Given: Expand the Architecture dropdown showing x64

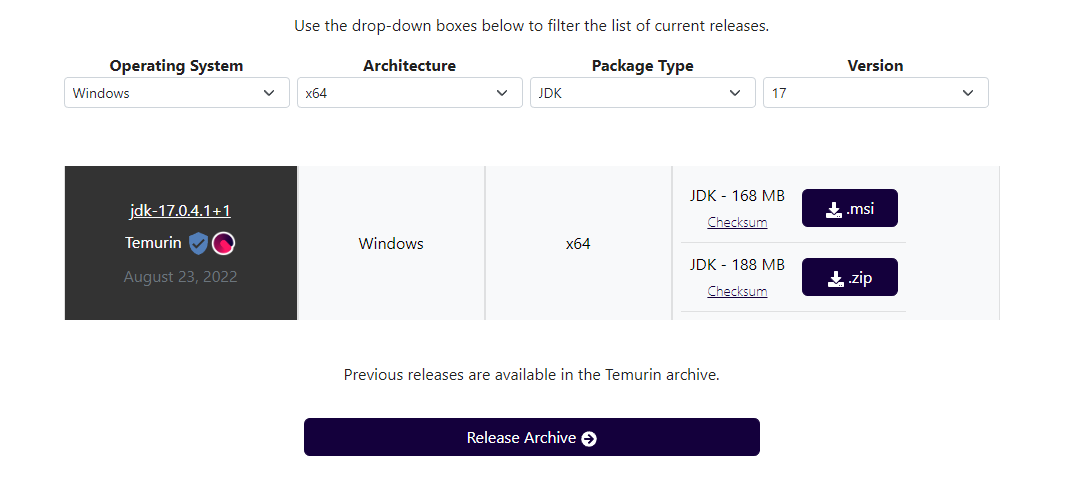Looking at the screenshot, I should (409, 93).
